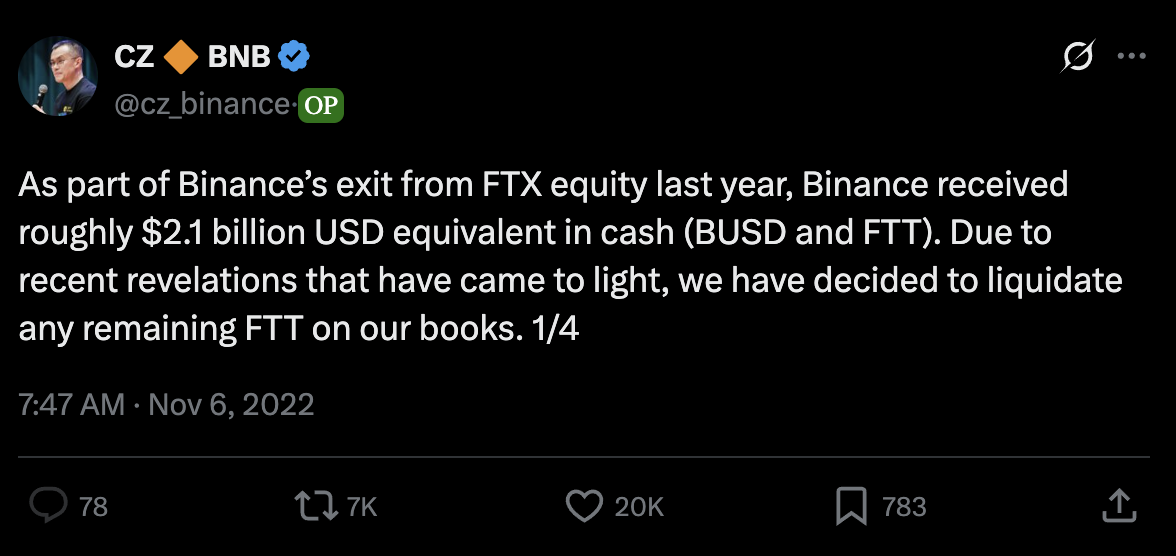The height and width of the screenshot is (556, 1176).
Task: Click the Nov 6, 2022 date
Action: (x=232, y=404)
